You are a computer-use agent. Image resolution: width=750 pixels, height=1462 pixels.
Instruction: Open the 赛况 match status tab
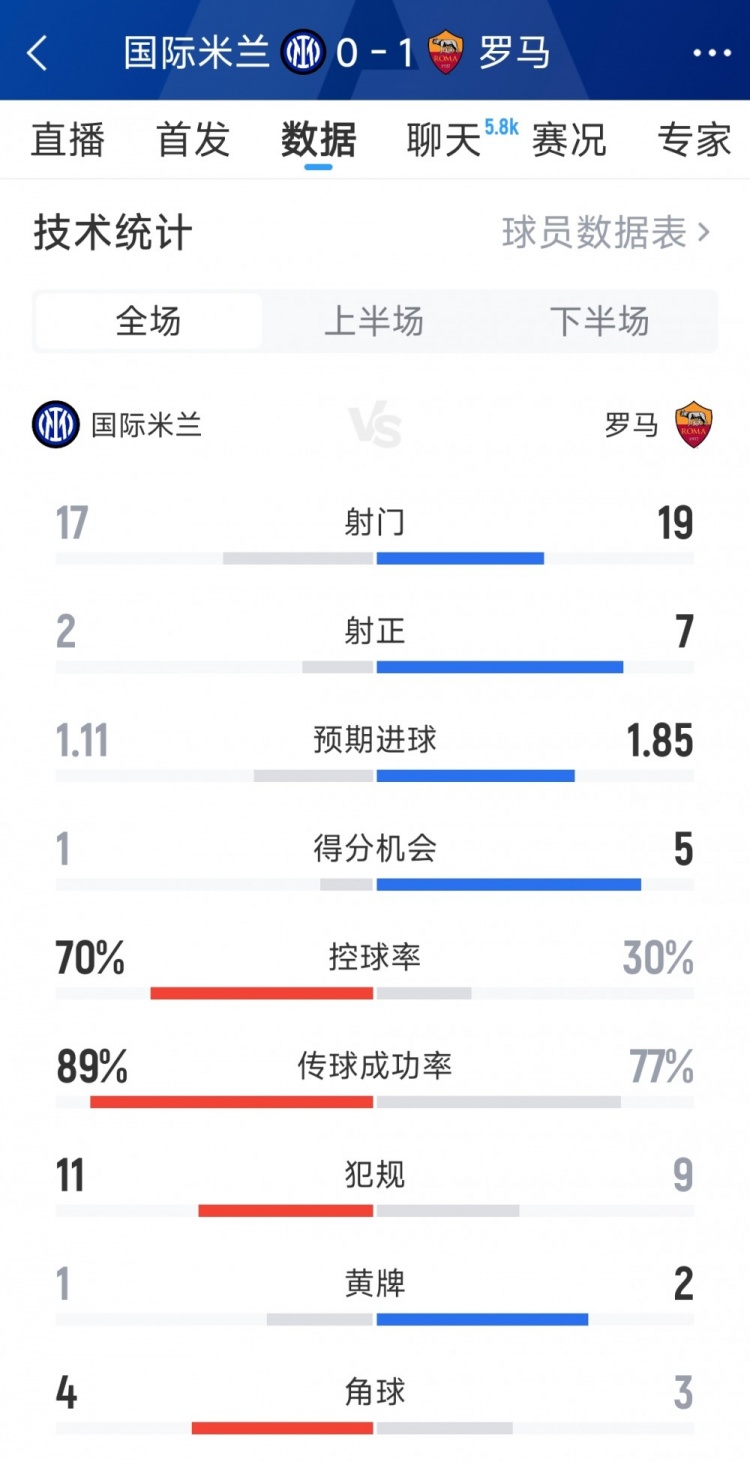568,141
